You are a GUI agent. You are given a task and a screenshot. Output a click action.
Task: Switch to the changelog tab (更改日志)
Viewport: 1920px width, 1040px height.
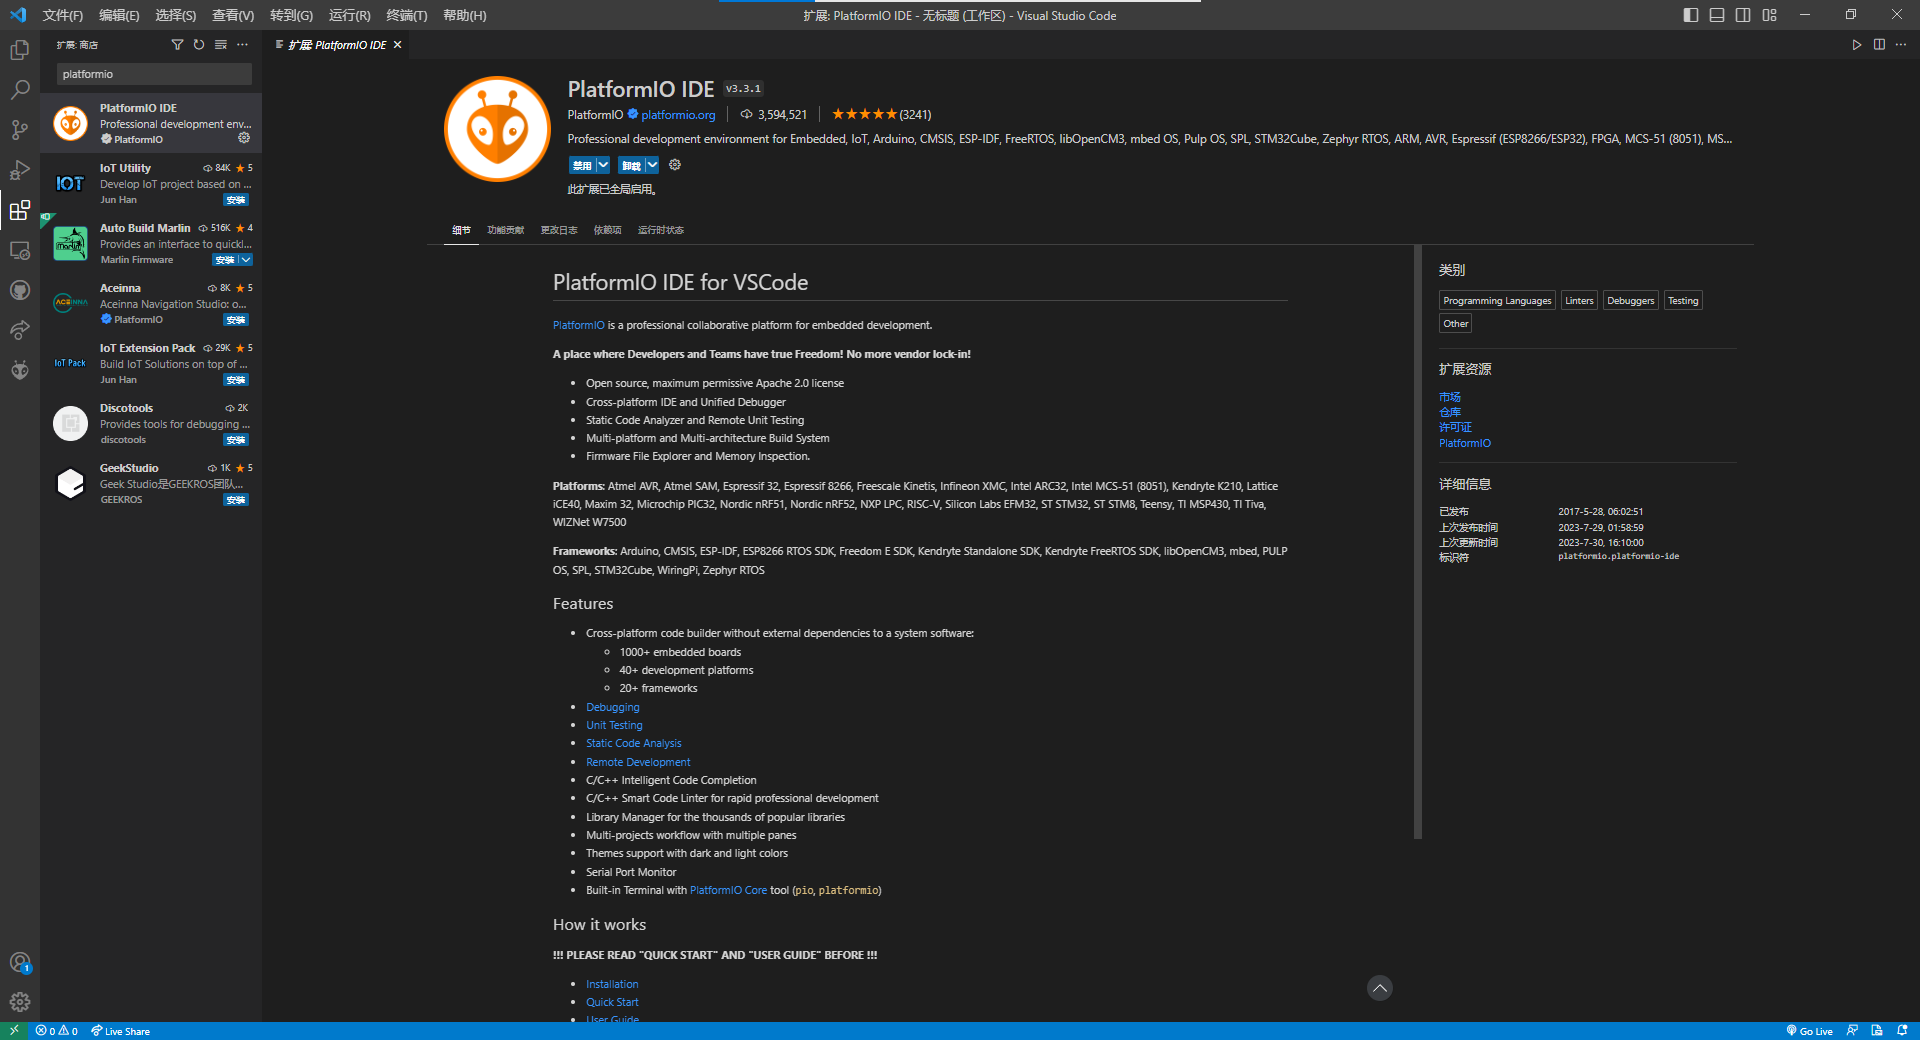point(559,230)
